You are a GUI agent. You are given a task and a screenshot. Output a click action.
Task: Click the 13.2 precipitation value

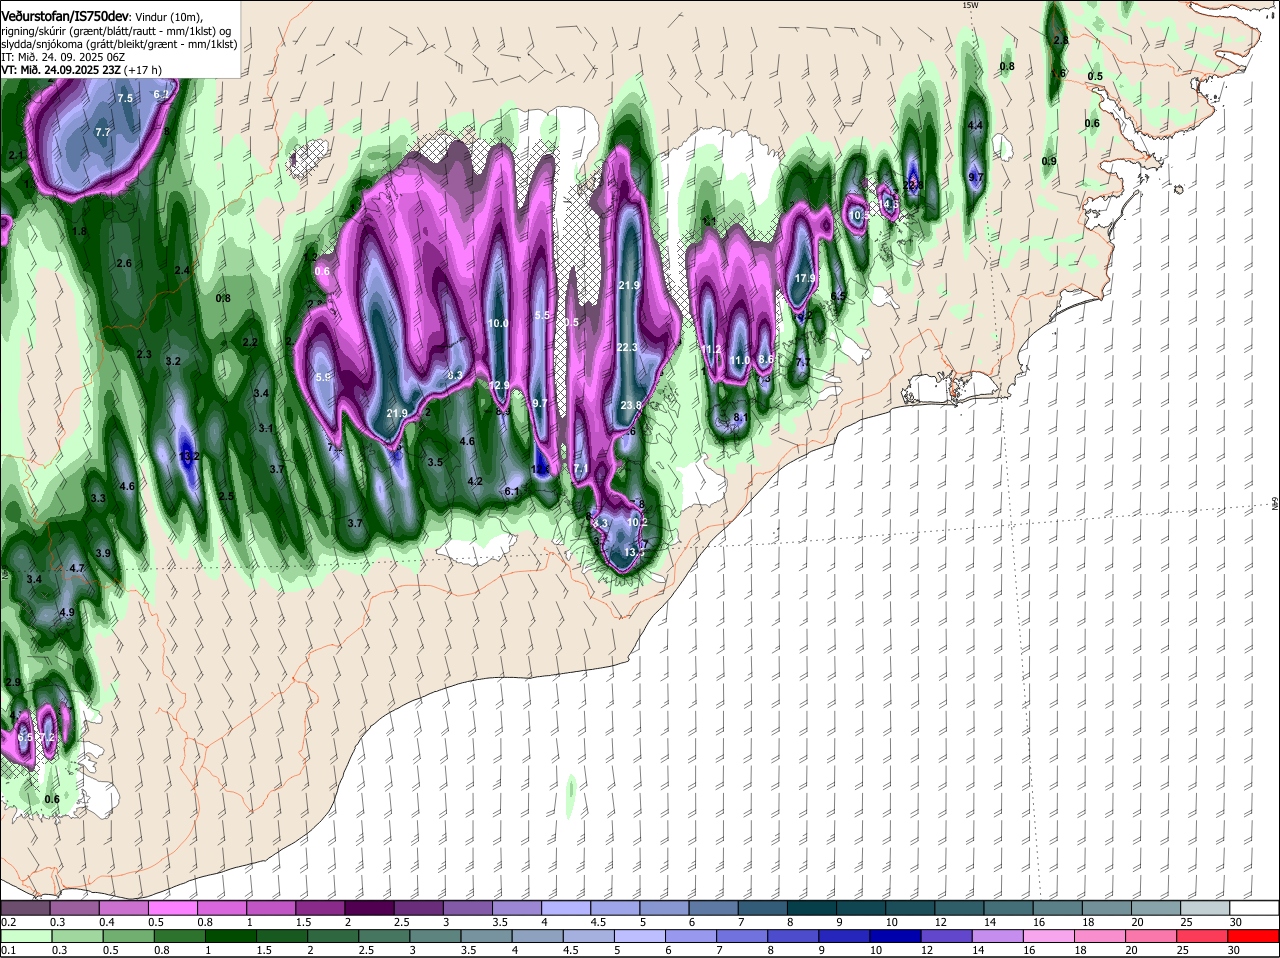pos(189,456)
